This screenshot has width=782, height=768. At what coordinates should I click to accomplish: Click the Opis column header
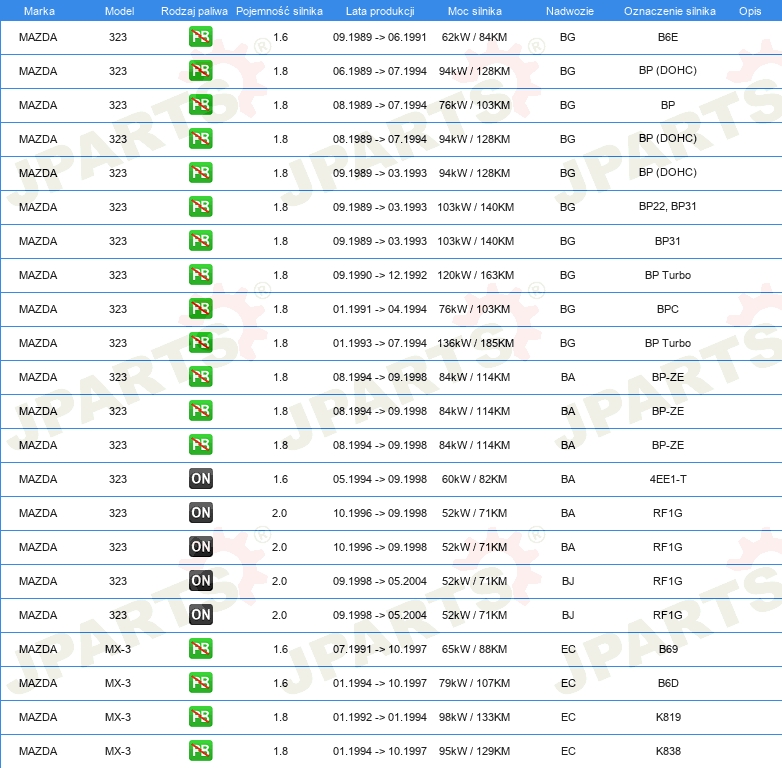[x=750, y=11]
